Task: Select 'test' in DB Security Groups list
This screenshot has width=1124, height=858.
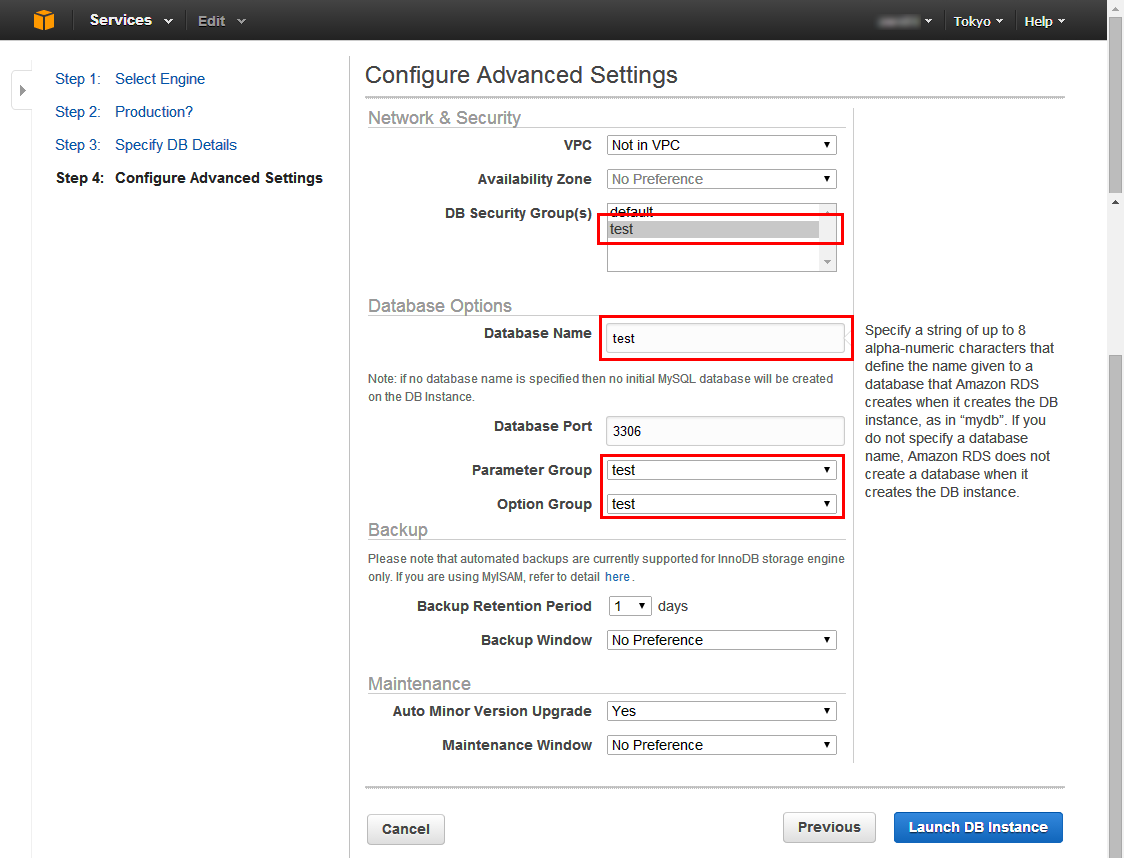Action: (713, 229)
